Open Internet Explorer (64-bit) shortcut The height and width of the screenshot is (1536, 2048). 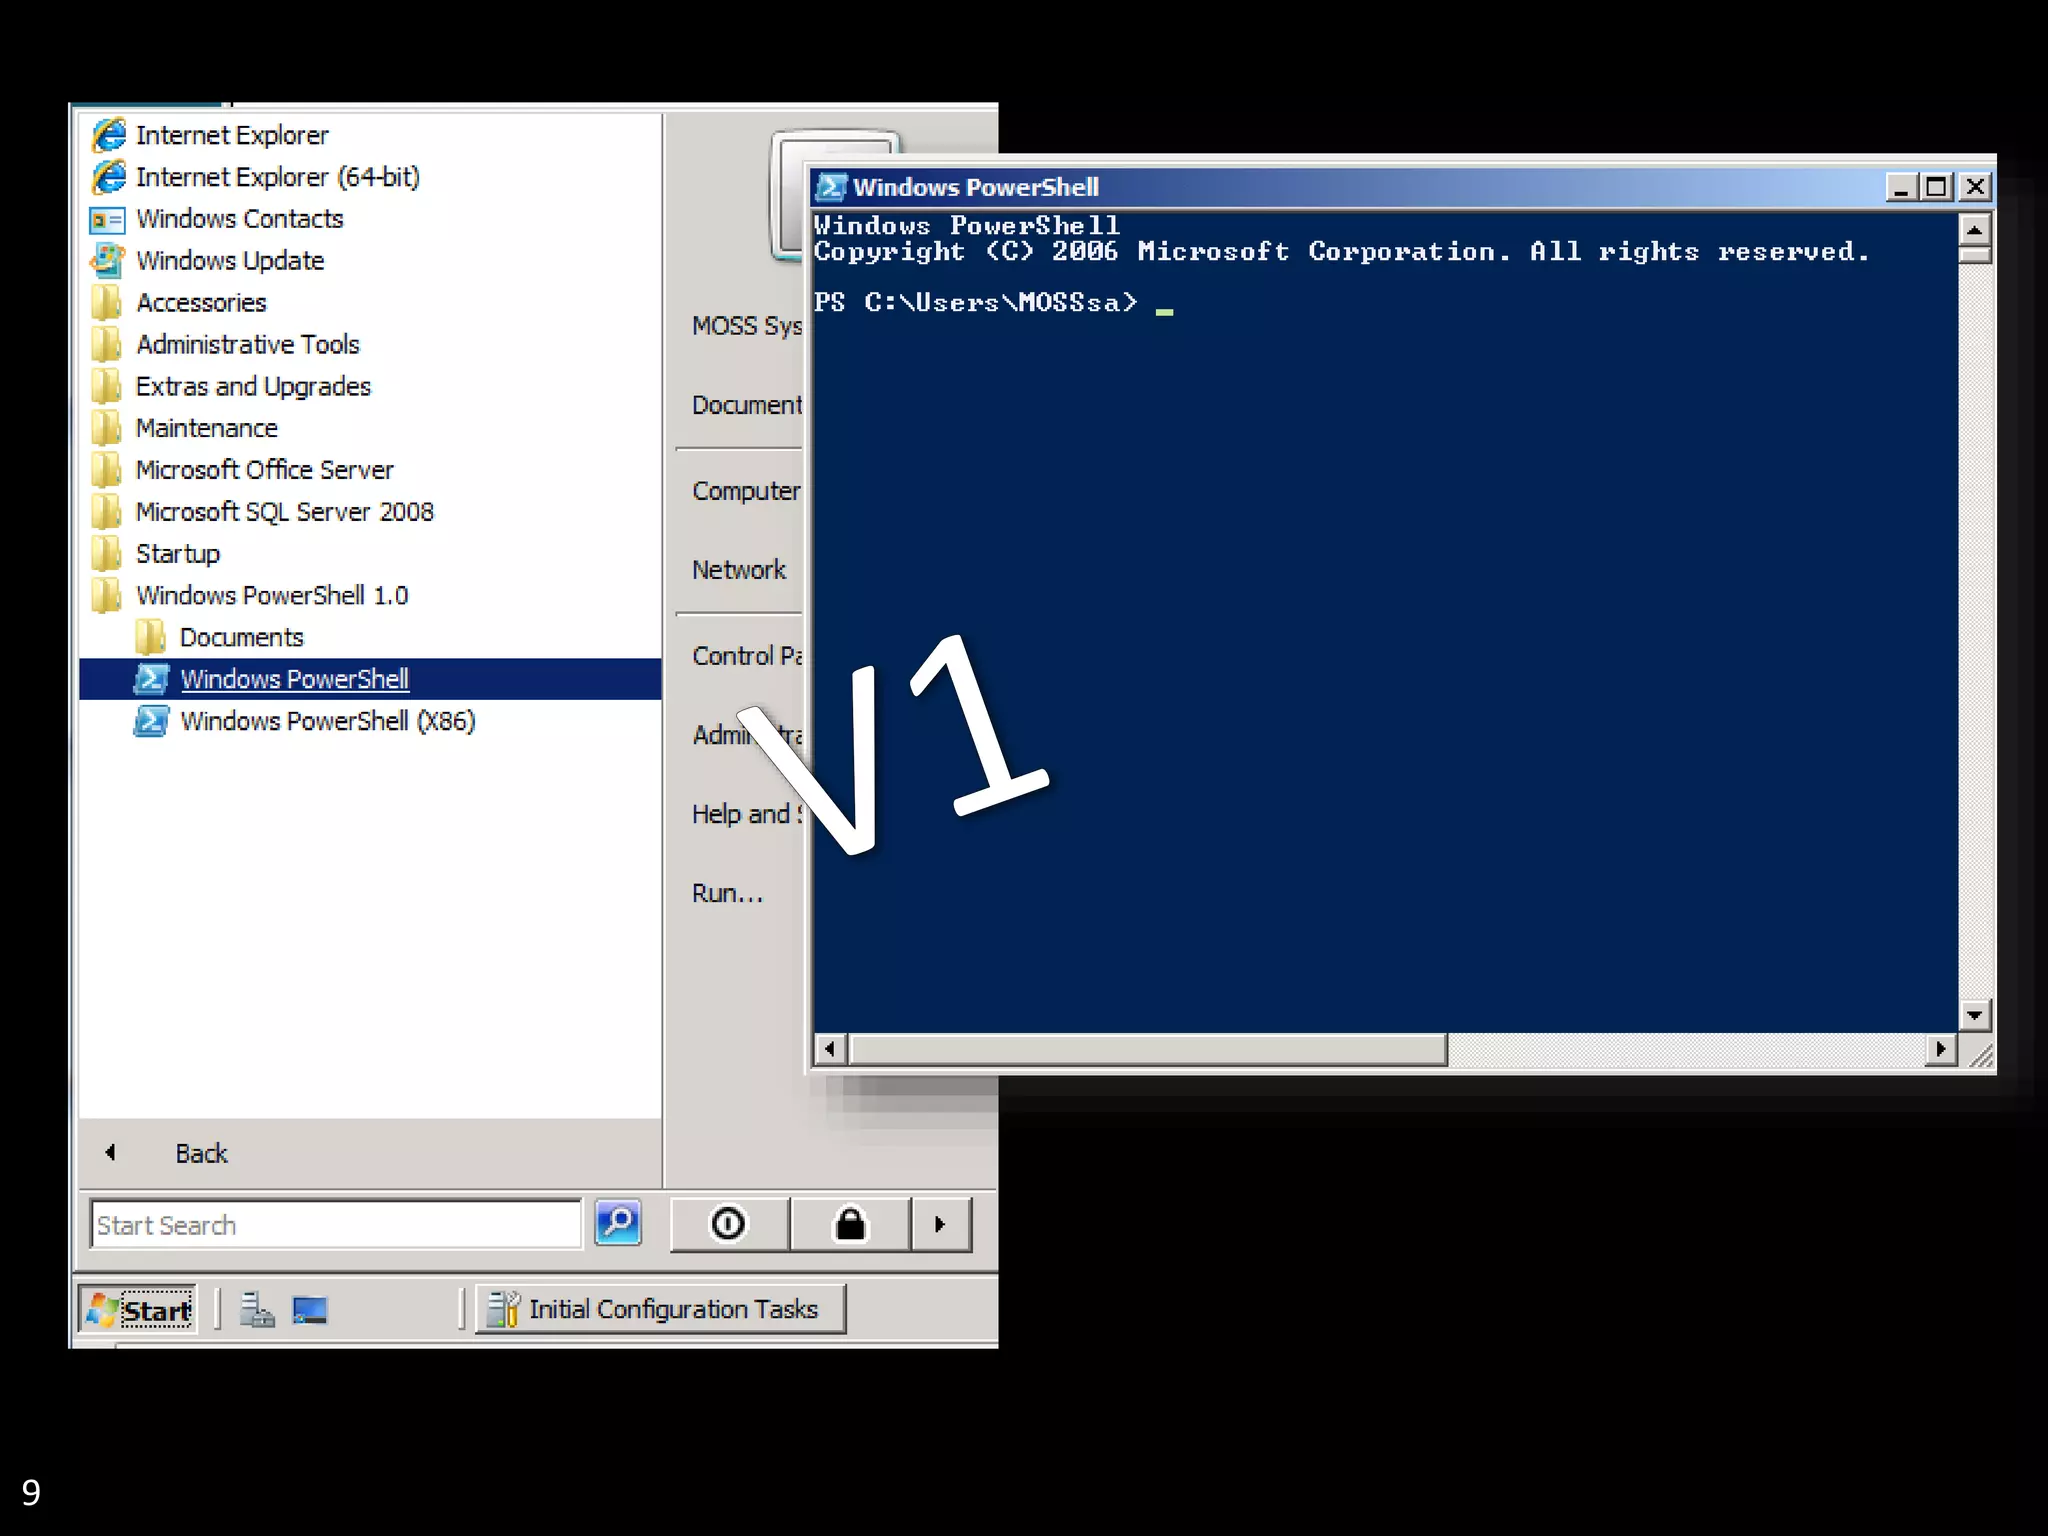click(x=277, y=177)
